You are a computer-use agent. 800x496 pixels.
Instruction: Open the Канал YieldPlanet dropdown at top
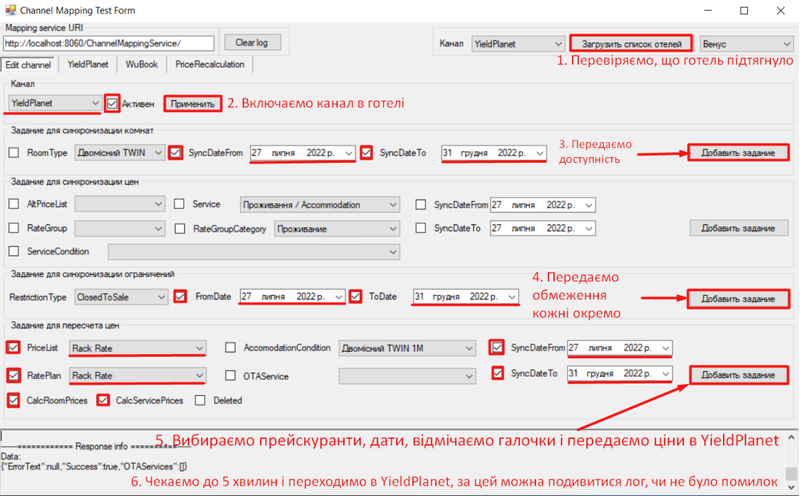tap(557, 44)
